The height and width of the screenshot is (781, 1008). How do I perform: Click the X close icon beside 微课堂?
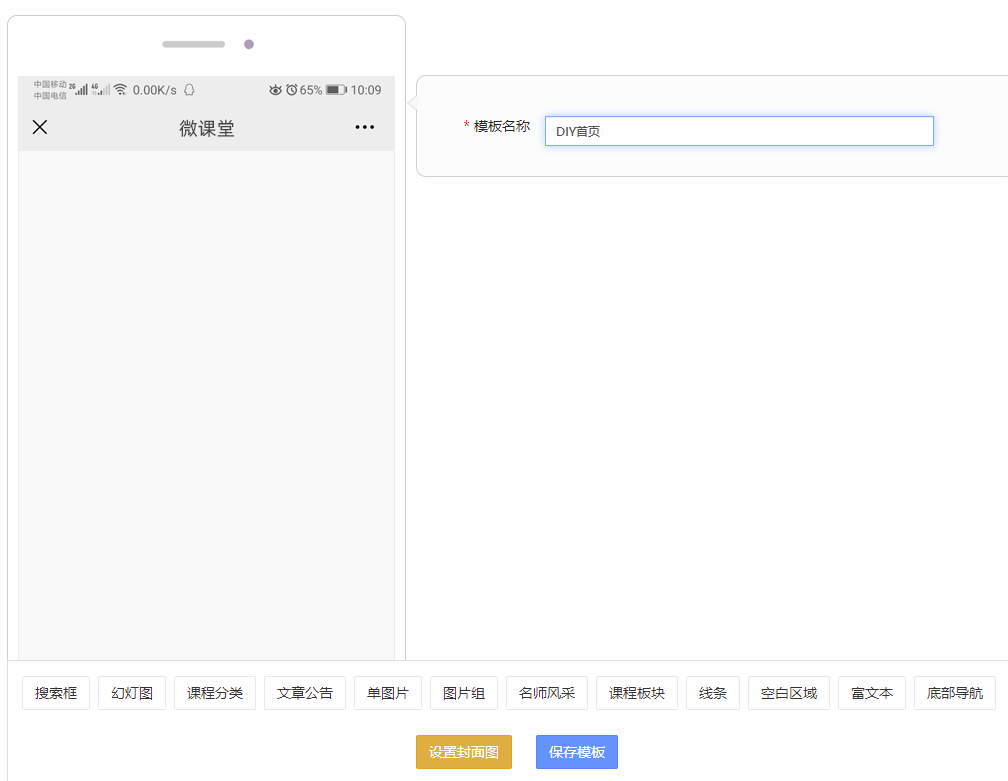(40, 127)
